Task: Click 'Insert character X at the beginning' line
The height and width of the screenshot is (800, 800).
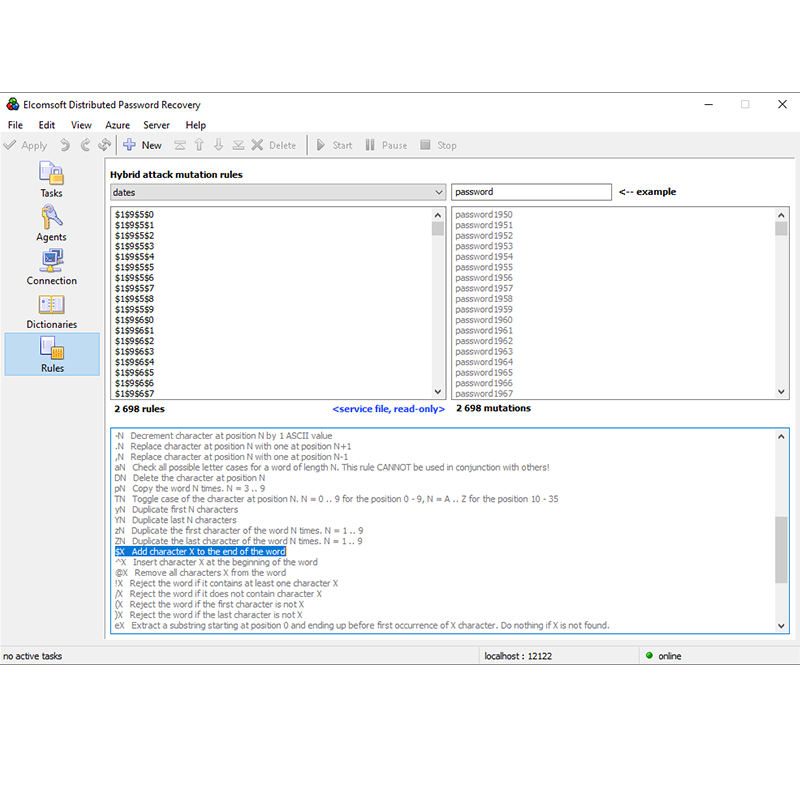Action: tap(216, 562)
